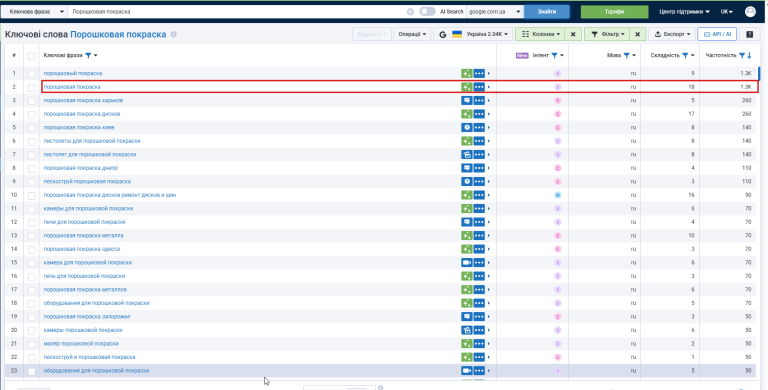This screenshot has width=768, height=390.
Task: Click the Знайти search button
Action: coord(547,12)
